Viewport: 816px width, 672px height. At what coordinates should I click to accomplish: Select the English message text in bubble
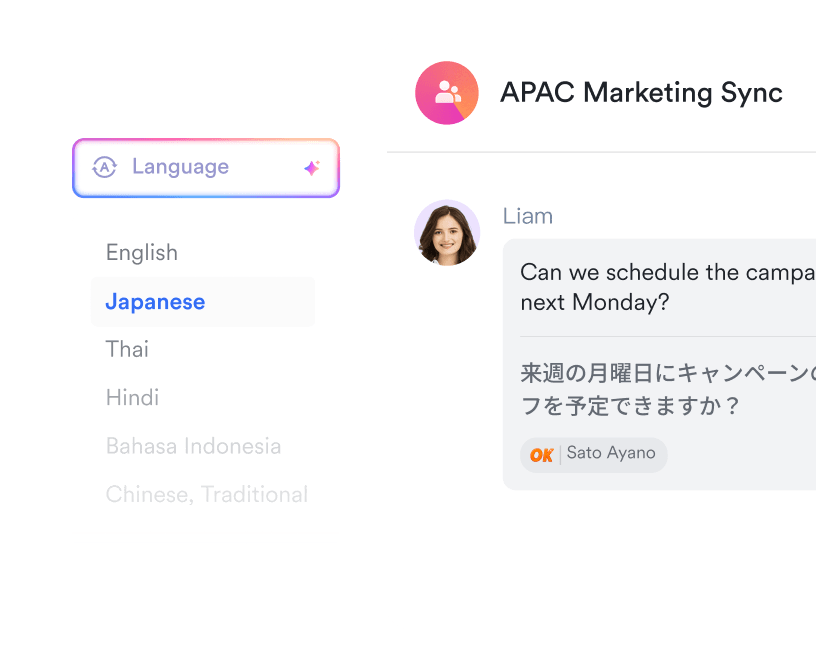tap(668, 287)
